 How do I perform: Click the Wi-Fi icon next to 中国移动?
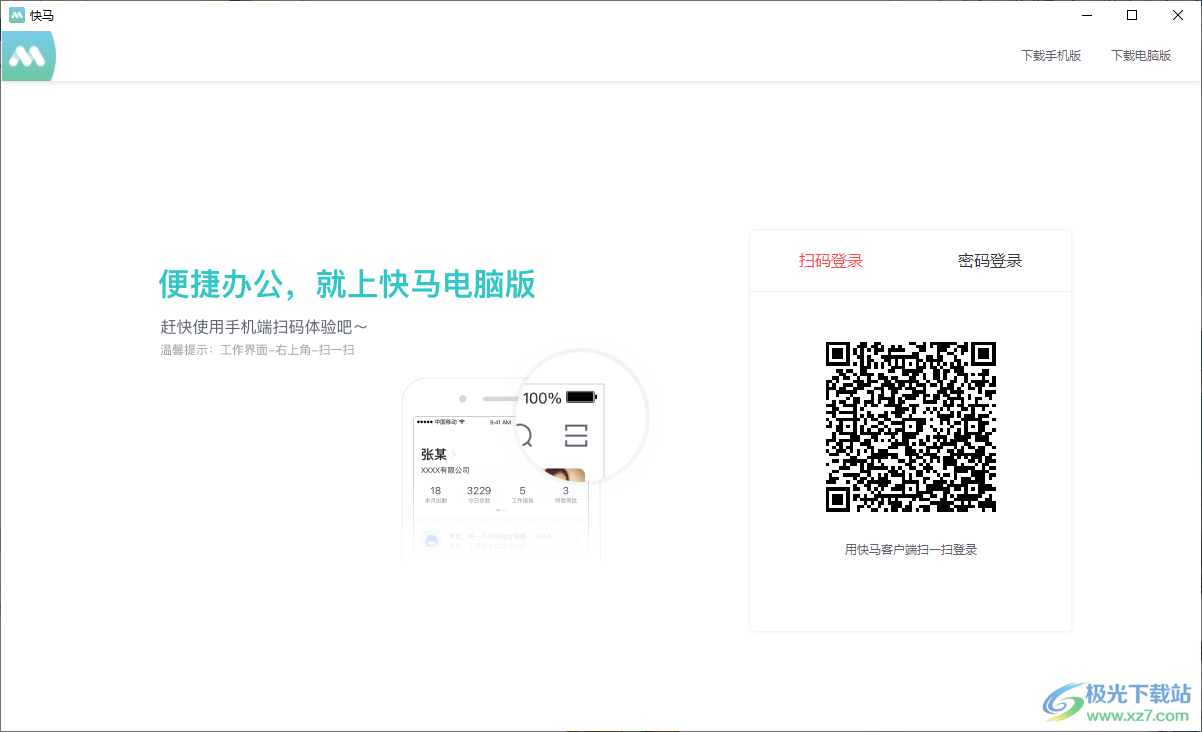pos(461,421)
